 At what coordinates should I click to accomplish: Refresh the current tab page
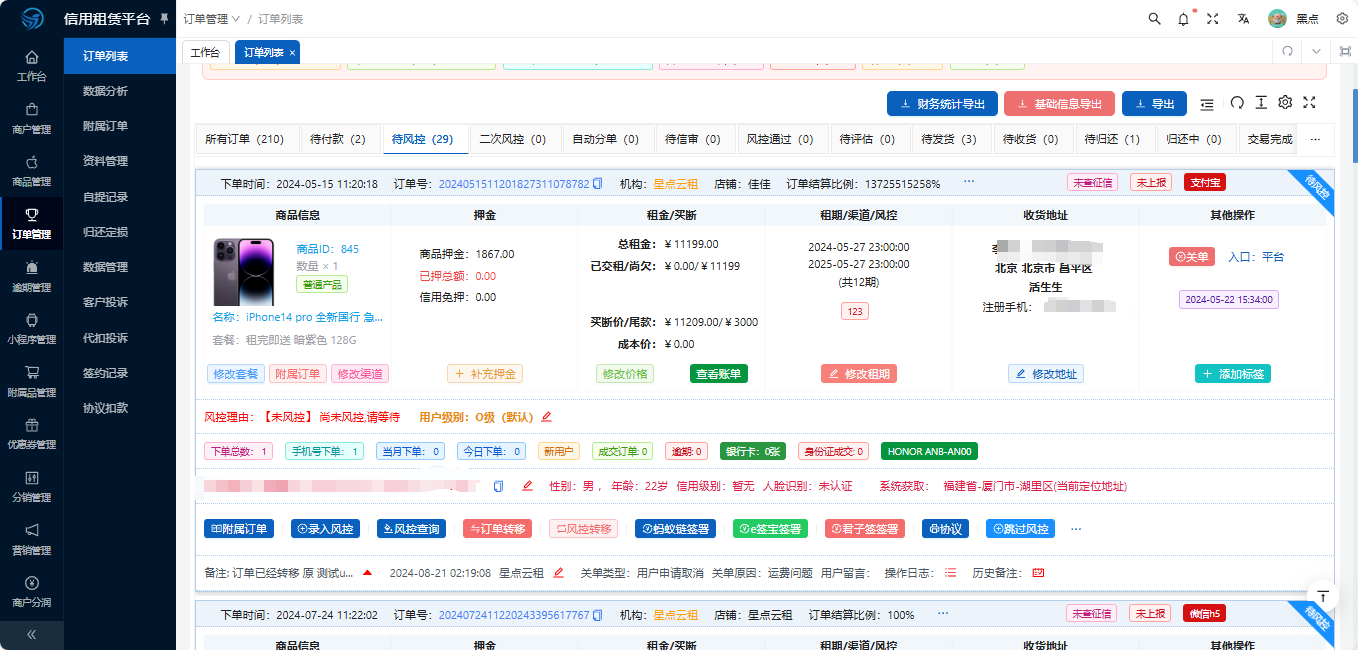[x=1289, y=51]
